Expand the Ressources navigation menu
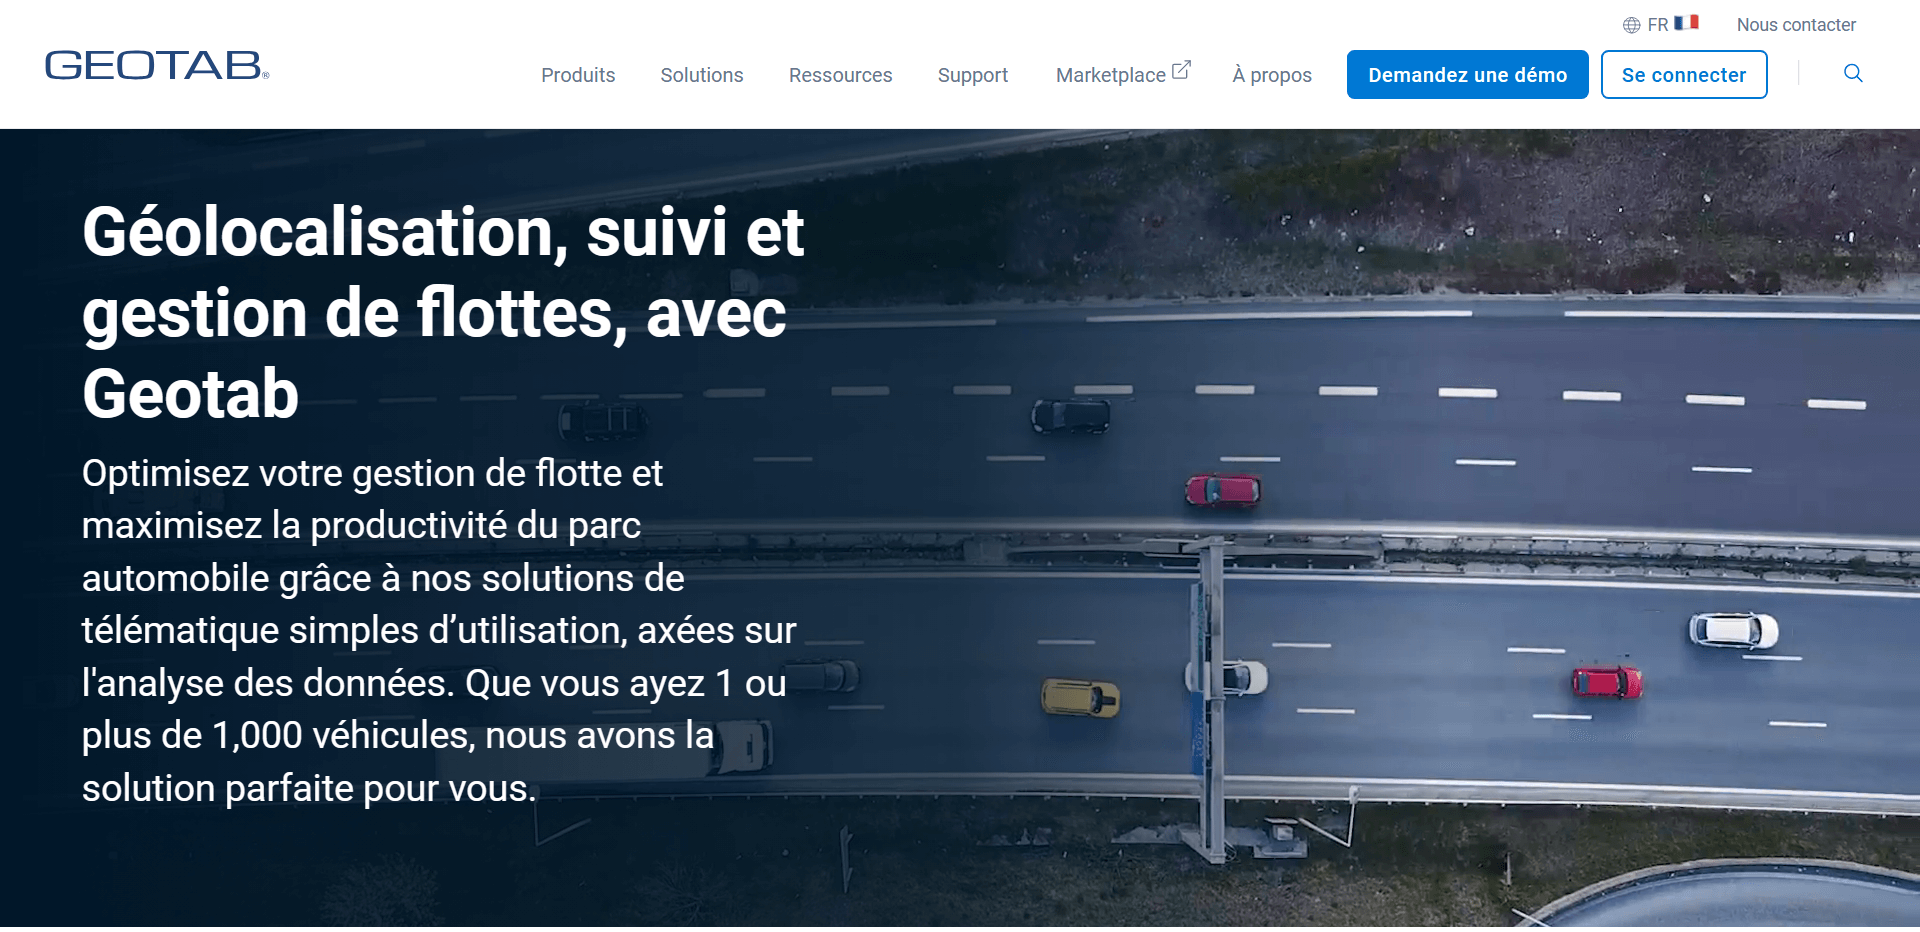 (841, 75)
